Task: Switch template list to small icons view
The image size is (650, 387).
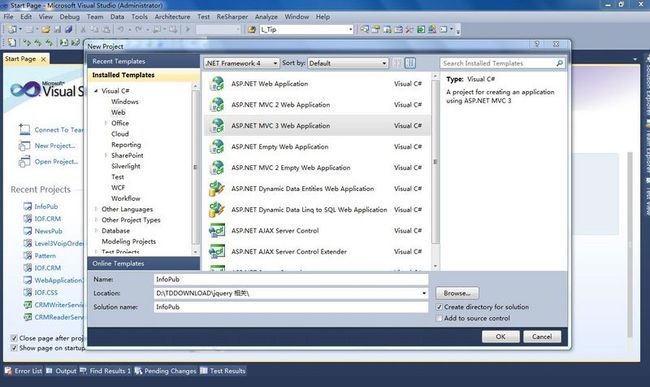Action: tap(398, 63)
